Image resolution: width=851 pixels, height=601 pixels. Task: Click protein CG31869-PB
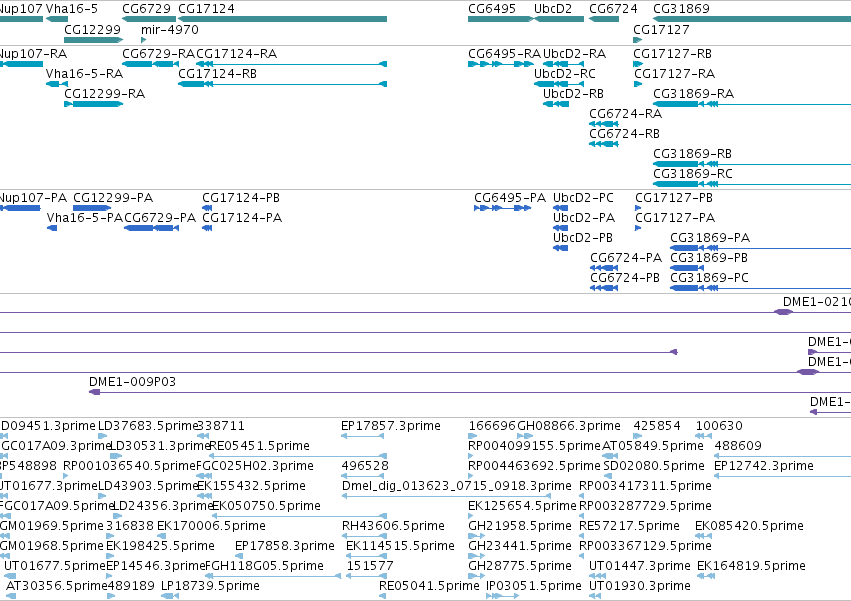click(x=687, y=268)
